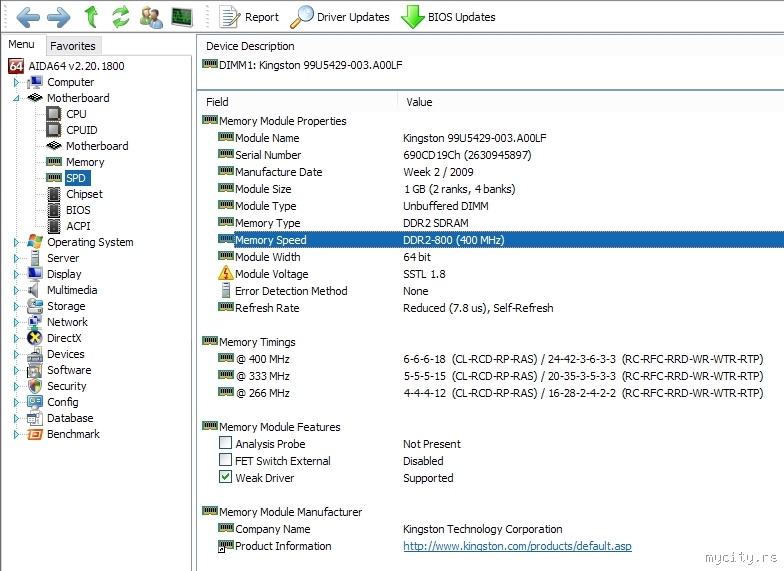784x571 pixels.
Task: Collapse the Motherboard tree node
Action: 16,98
